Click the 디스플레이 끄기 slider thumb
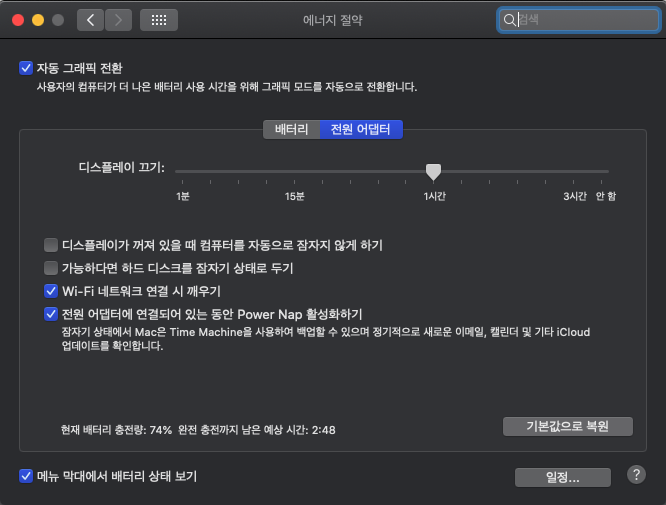 tap(433, 172)
